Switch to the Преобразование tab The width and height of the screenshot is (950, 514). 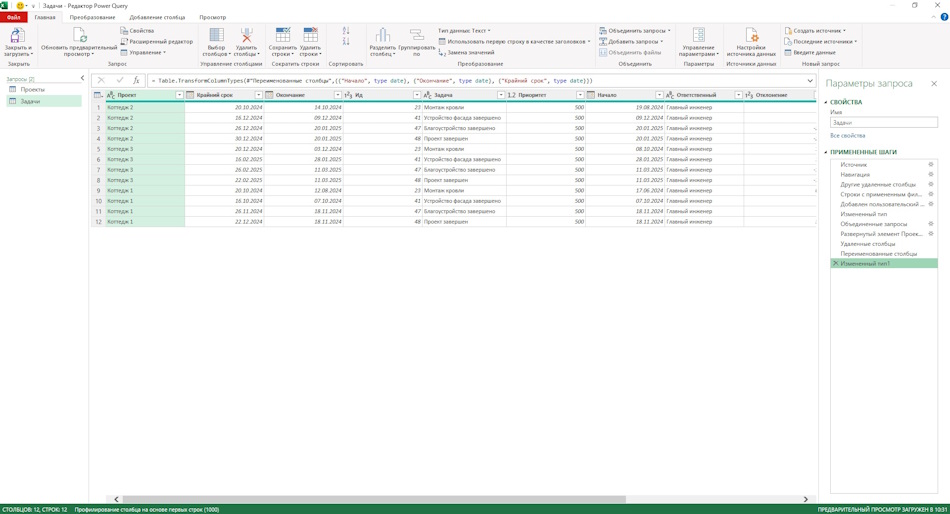(x=92, y=17)
